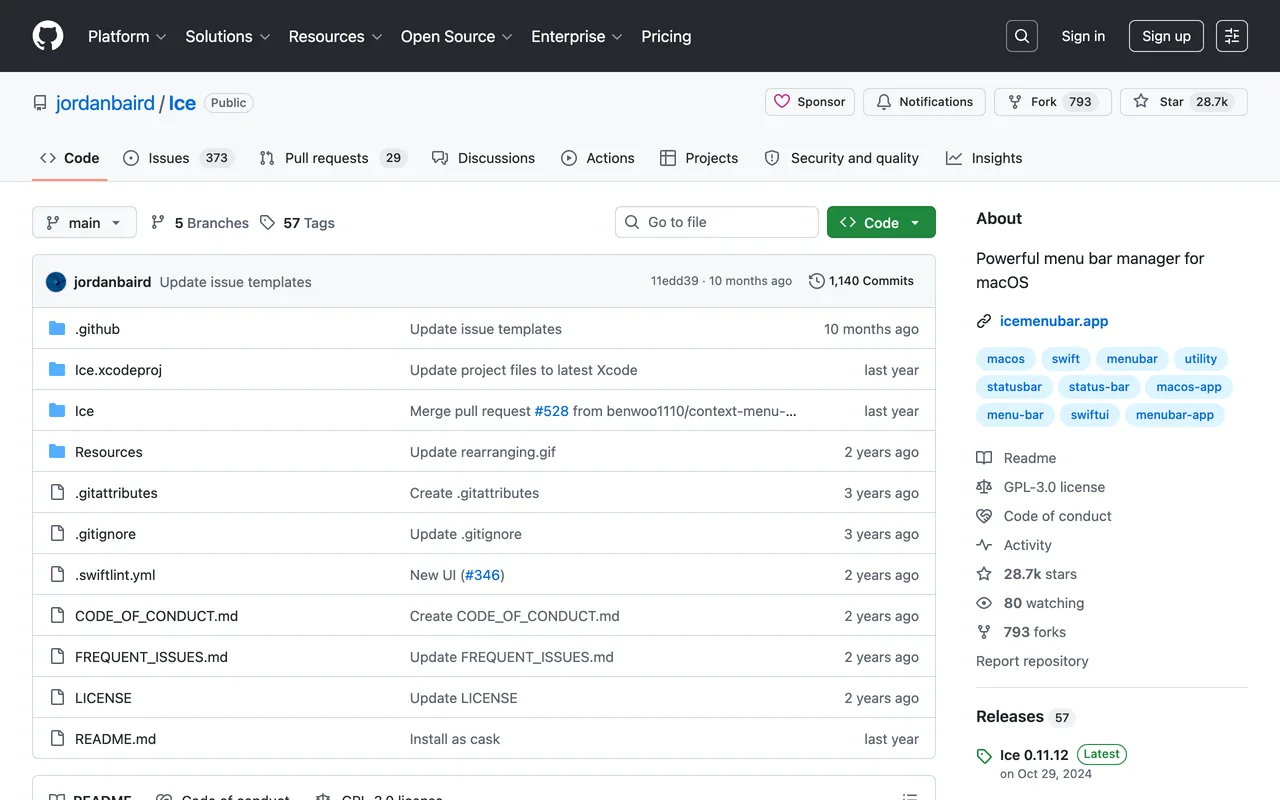Viewport: 1280px width, 800px height.
Task: Fork the repository
Action: tap(1052, 102)
